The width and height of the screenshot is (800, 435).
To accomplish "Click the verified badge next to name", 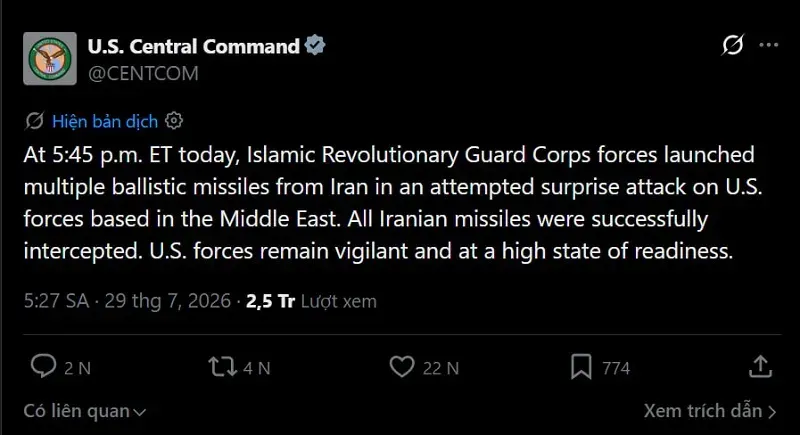I will [x=315, y=45].
